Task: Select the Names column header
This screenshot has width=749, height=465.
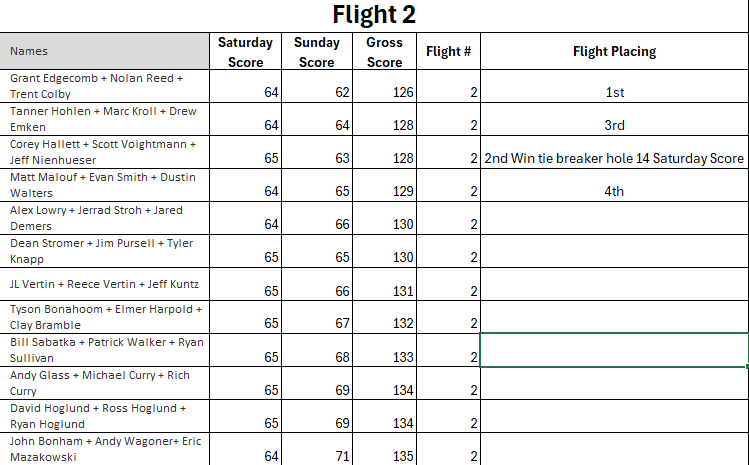Action: point(105,51)
